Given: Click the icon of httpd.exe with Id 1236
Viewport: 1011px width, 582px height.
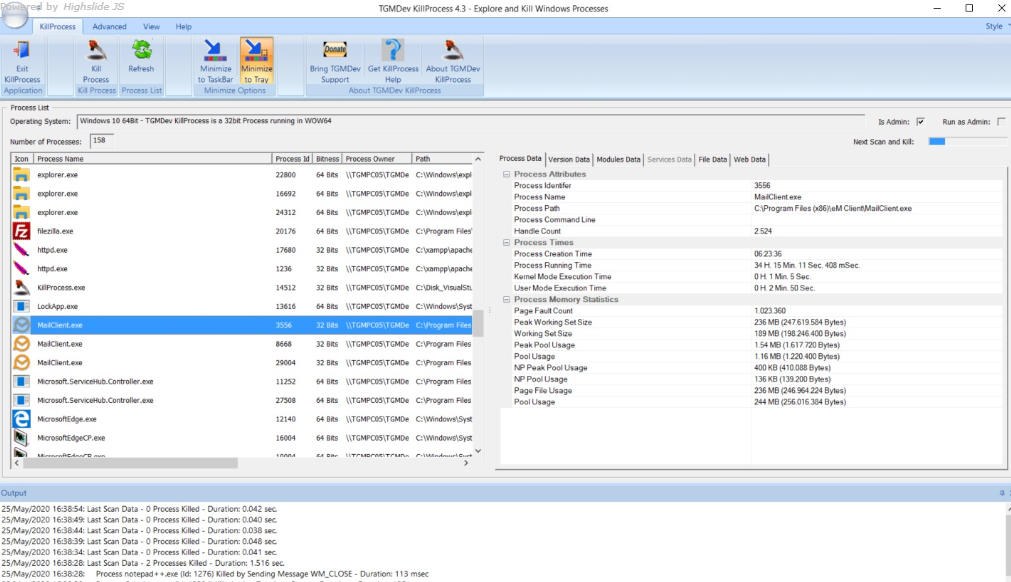Looking at the screenshot, I should [21, 268].
